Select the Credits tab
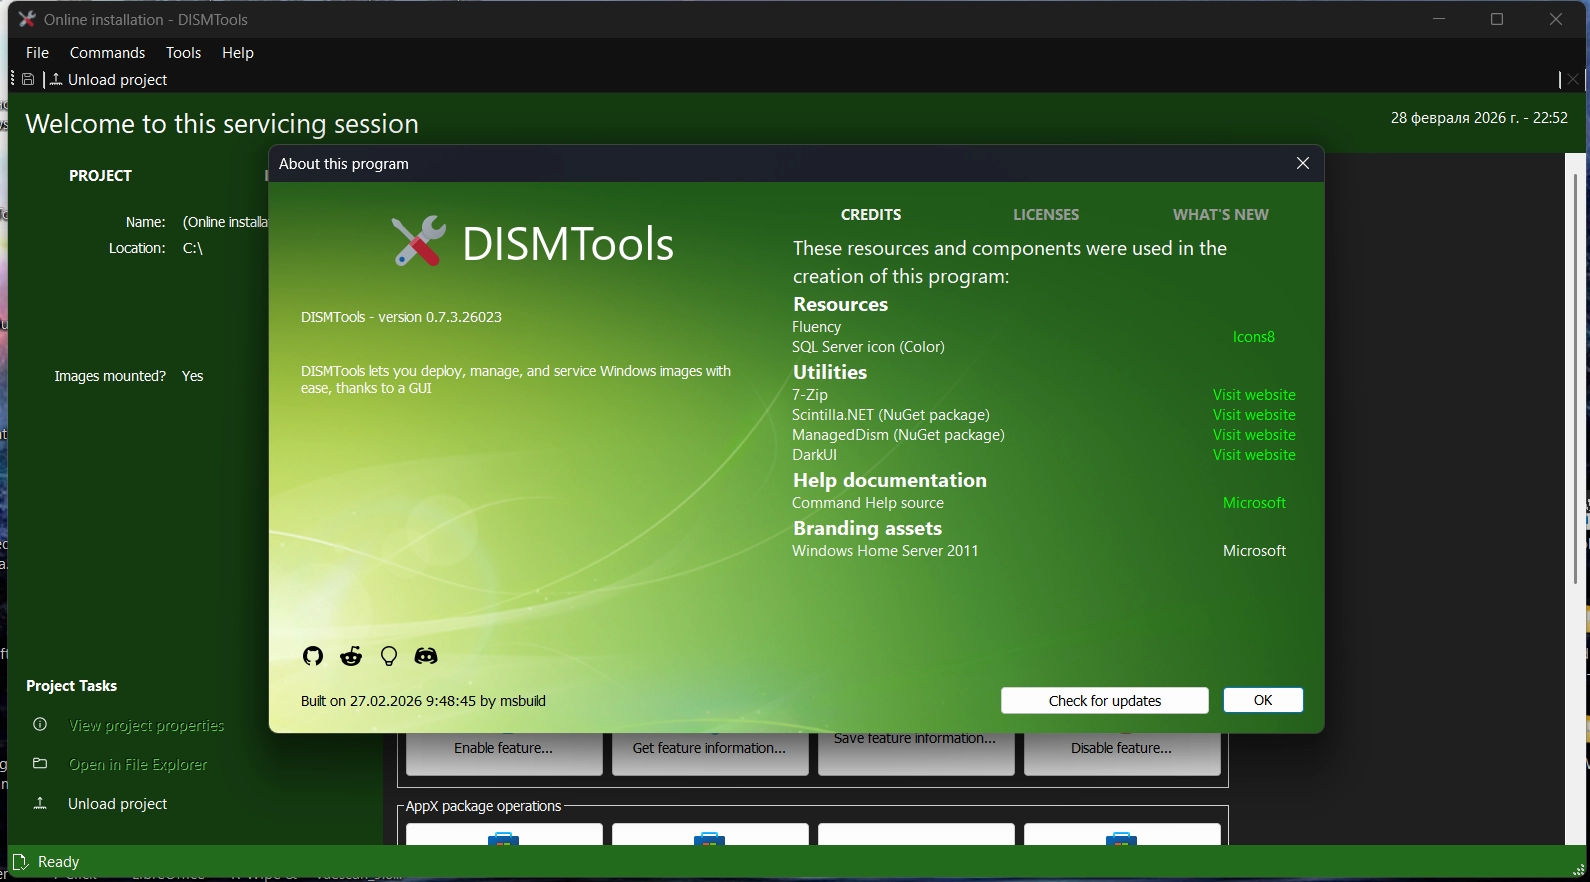 point(870,215)
